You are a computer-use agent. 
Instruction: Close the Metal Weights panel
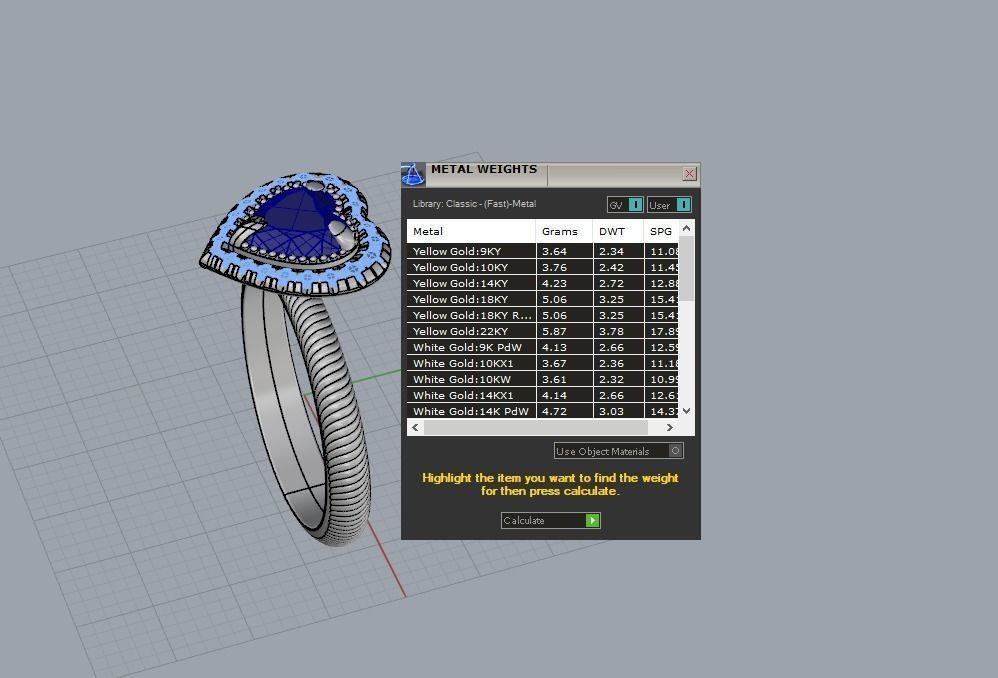[689, 174]
